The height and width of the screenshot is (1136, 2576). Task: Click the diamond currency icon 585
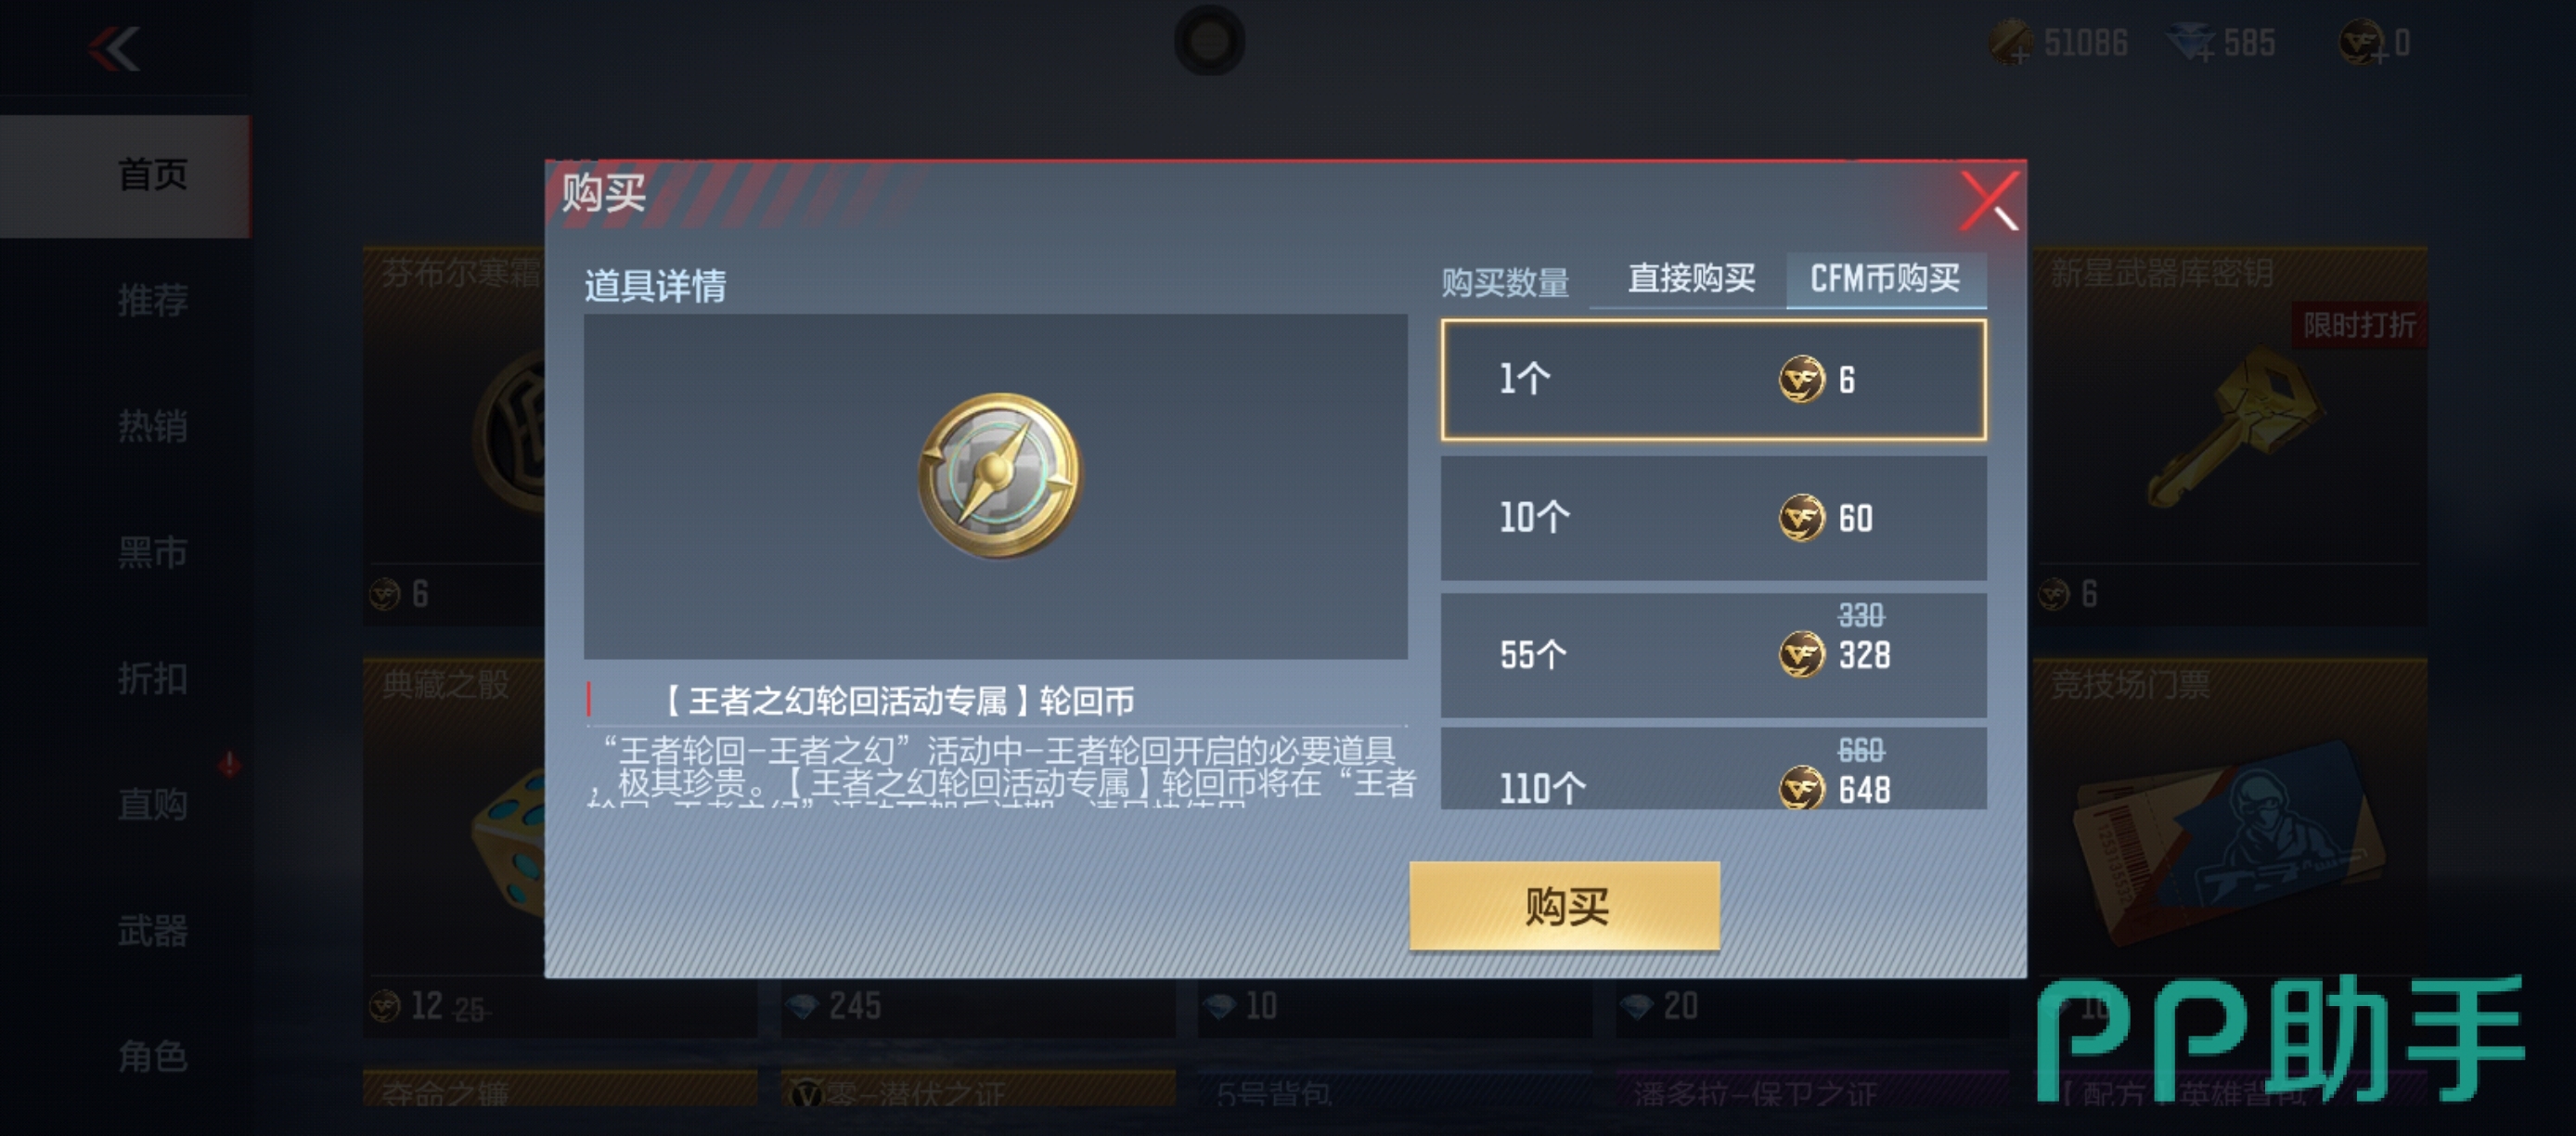tap(2190, 43)
